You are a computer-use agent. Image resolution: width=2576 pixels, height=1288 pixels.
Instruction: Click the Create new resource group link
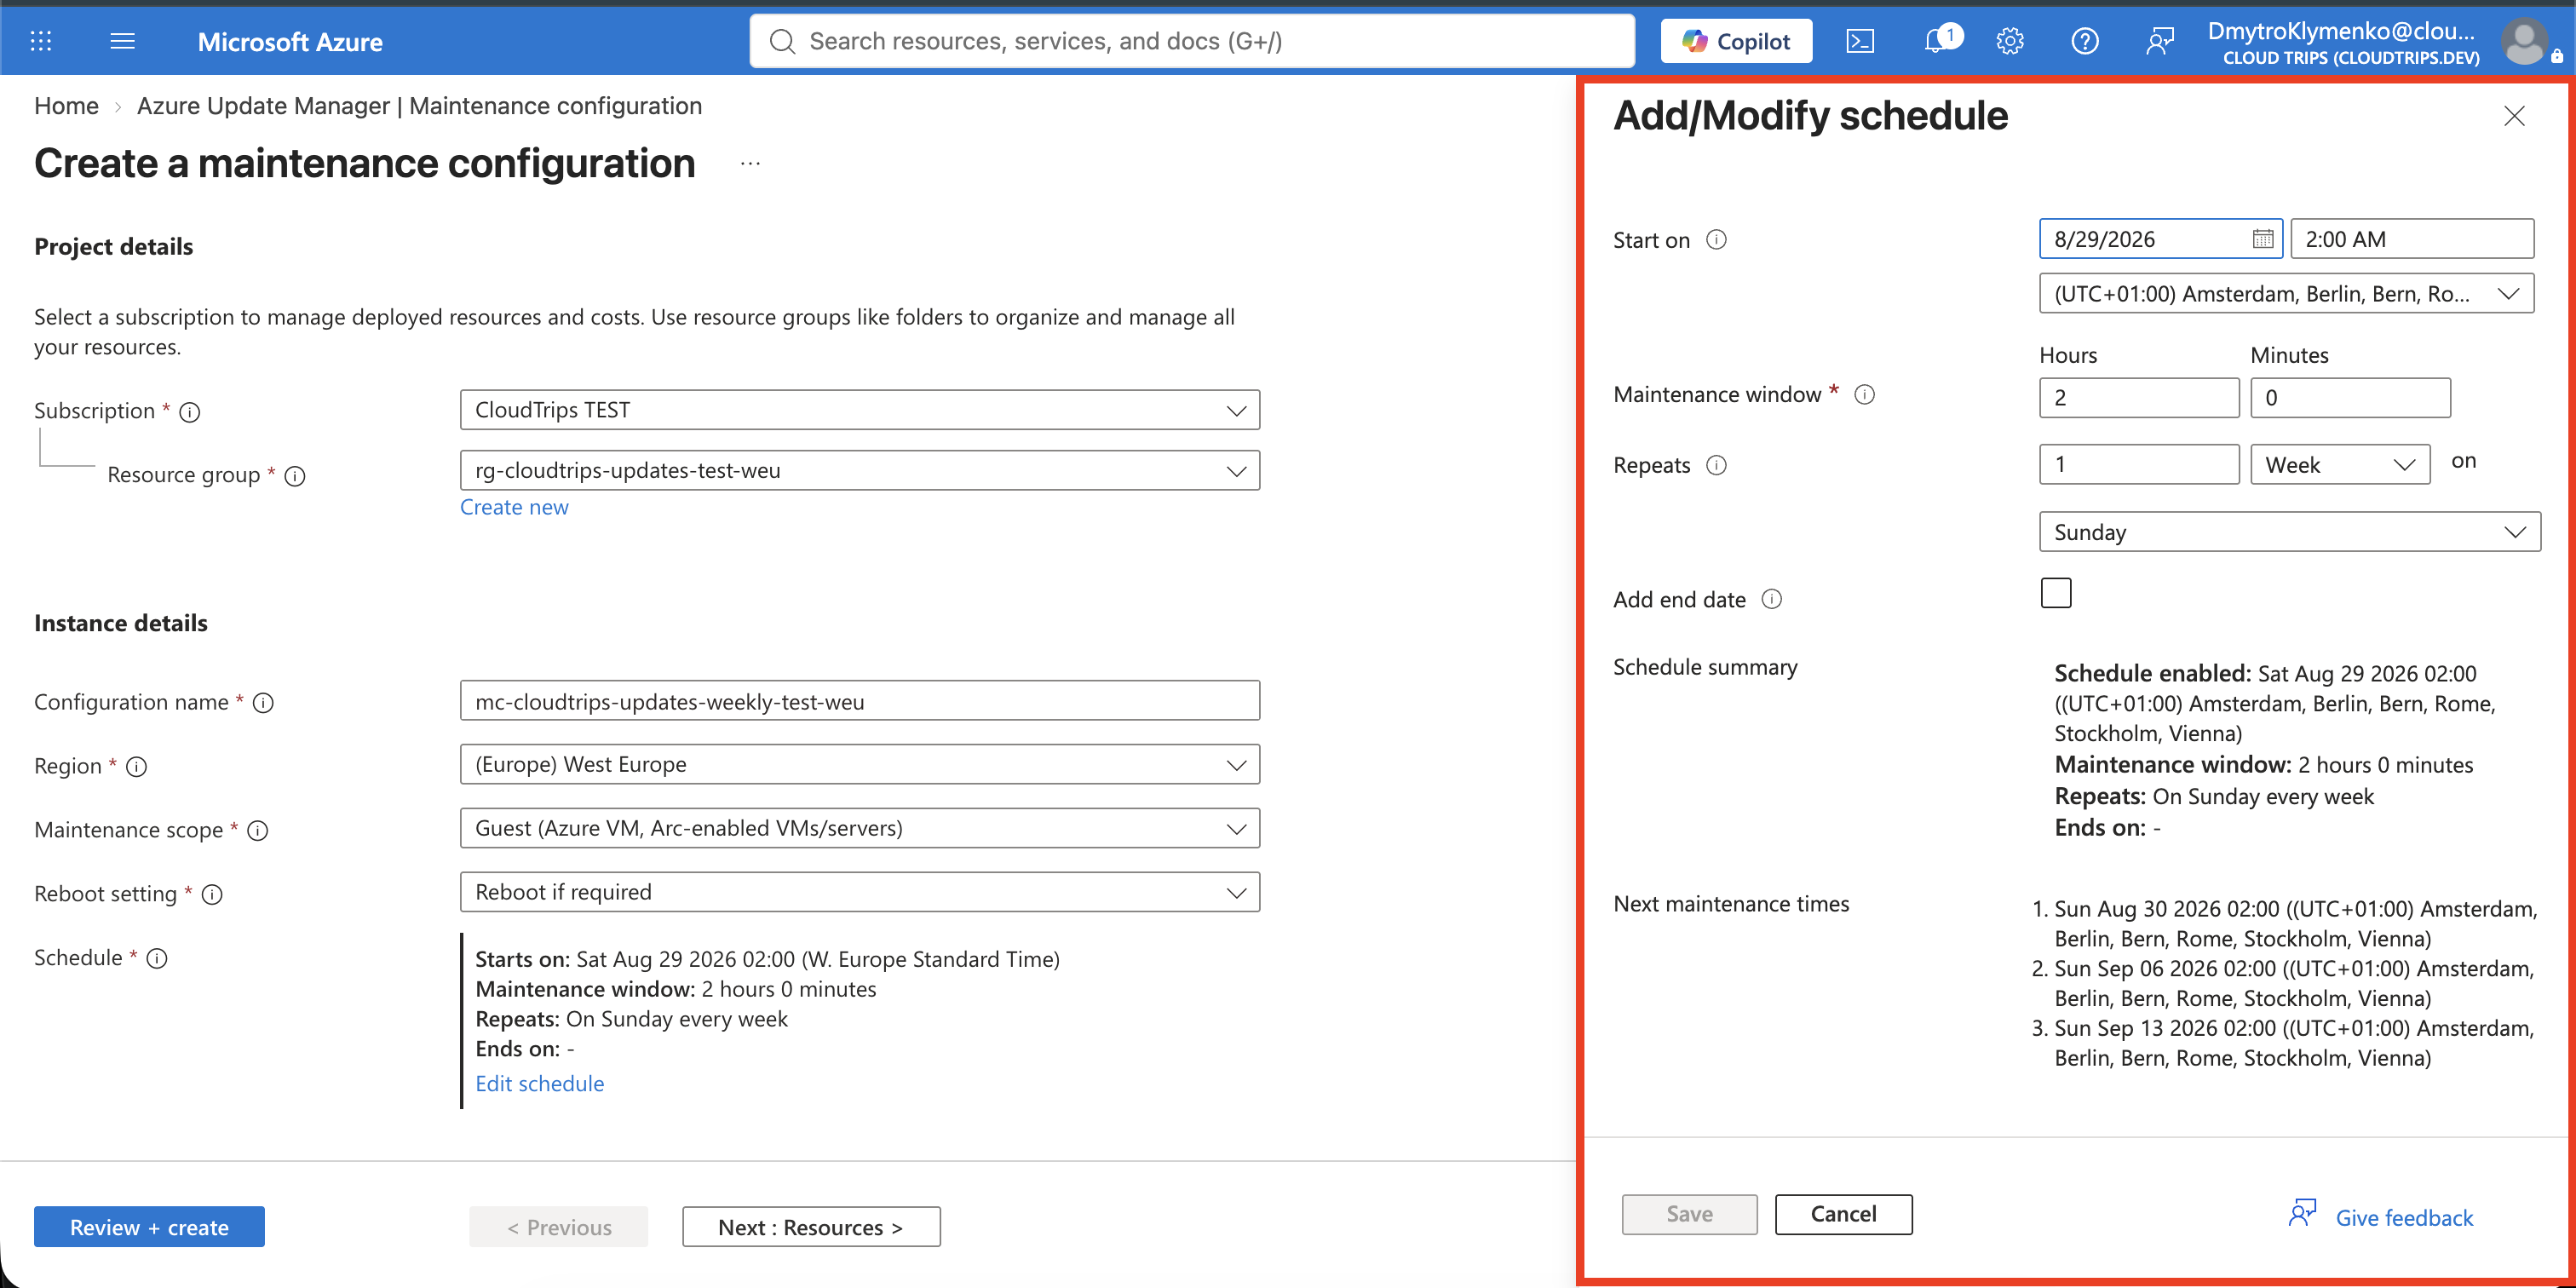click(514, 507)
